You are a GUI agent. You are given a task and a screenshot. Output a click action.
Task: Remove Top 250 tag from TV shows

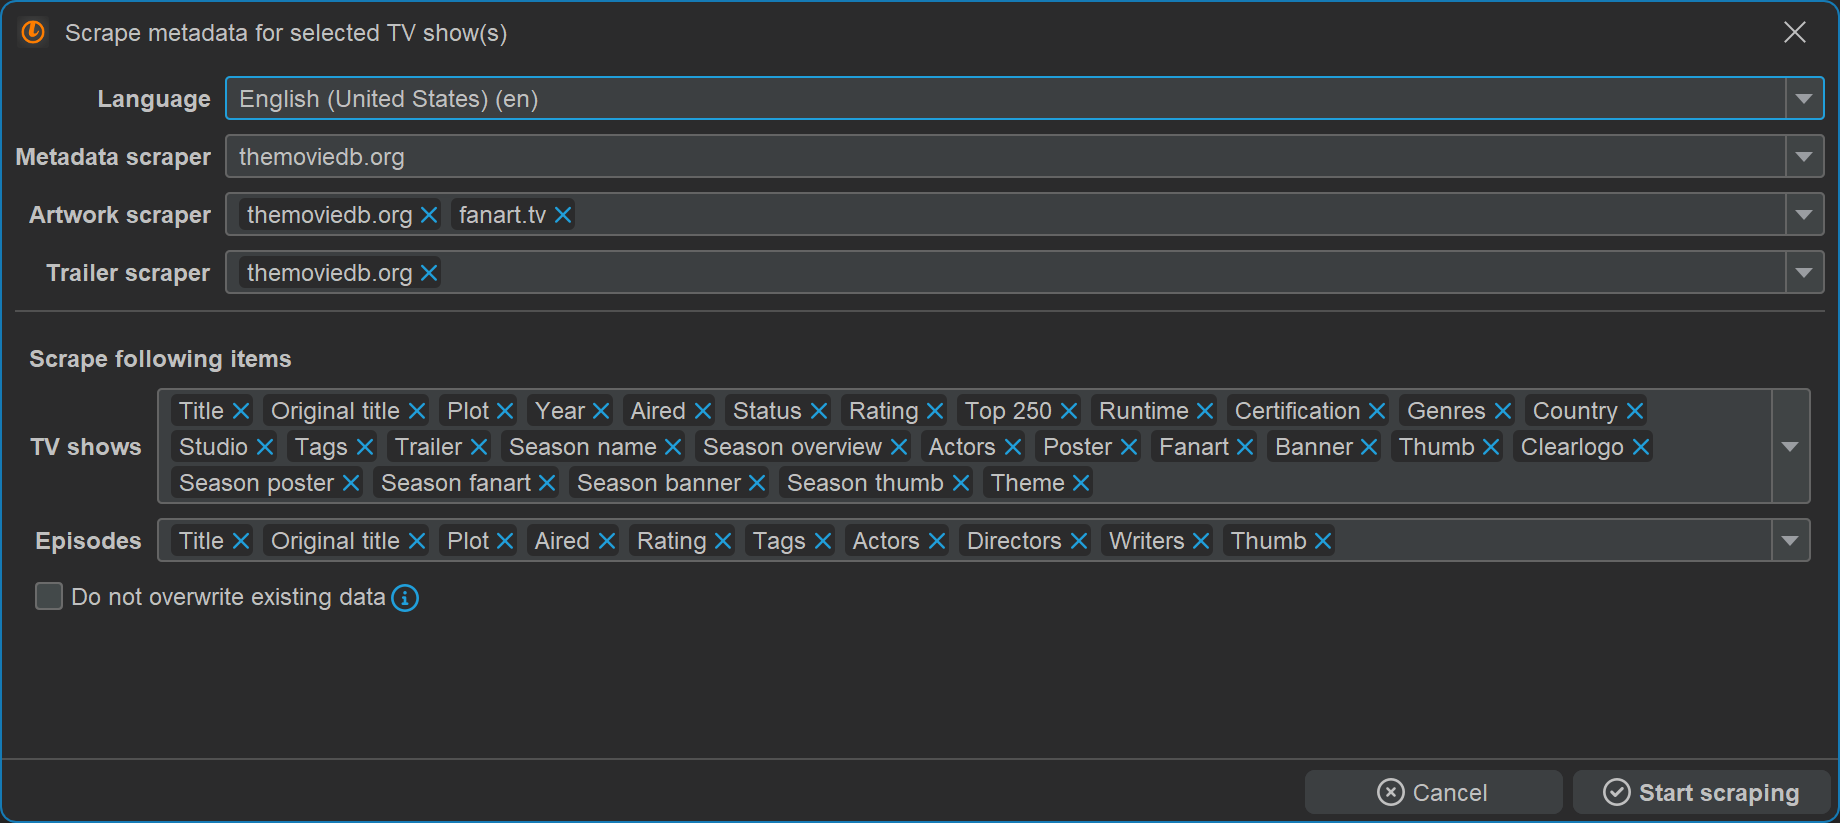(x=1069, y=411)
